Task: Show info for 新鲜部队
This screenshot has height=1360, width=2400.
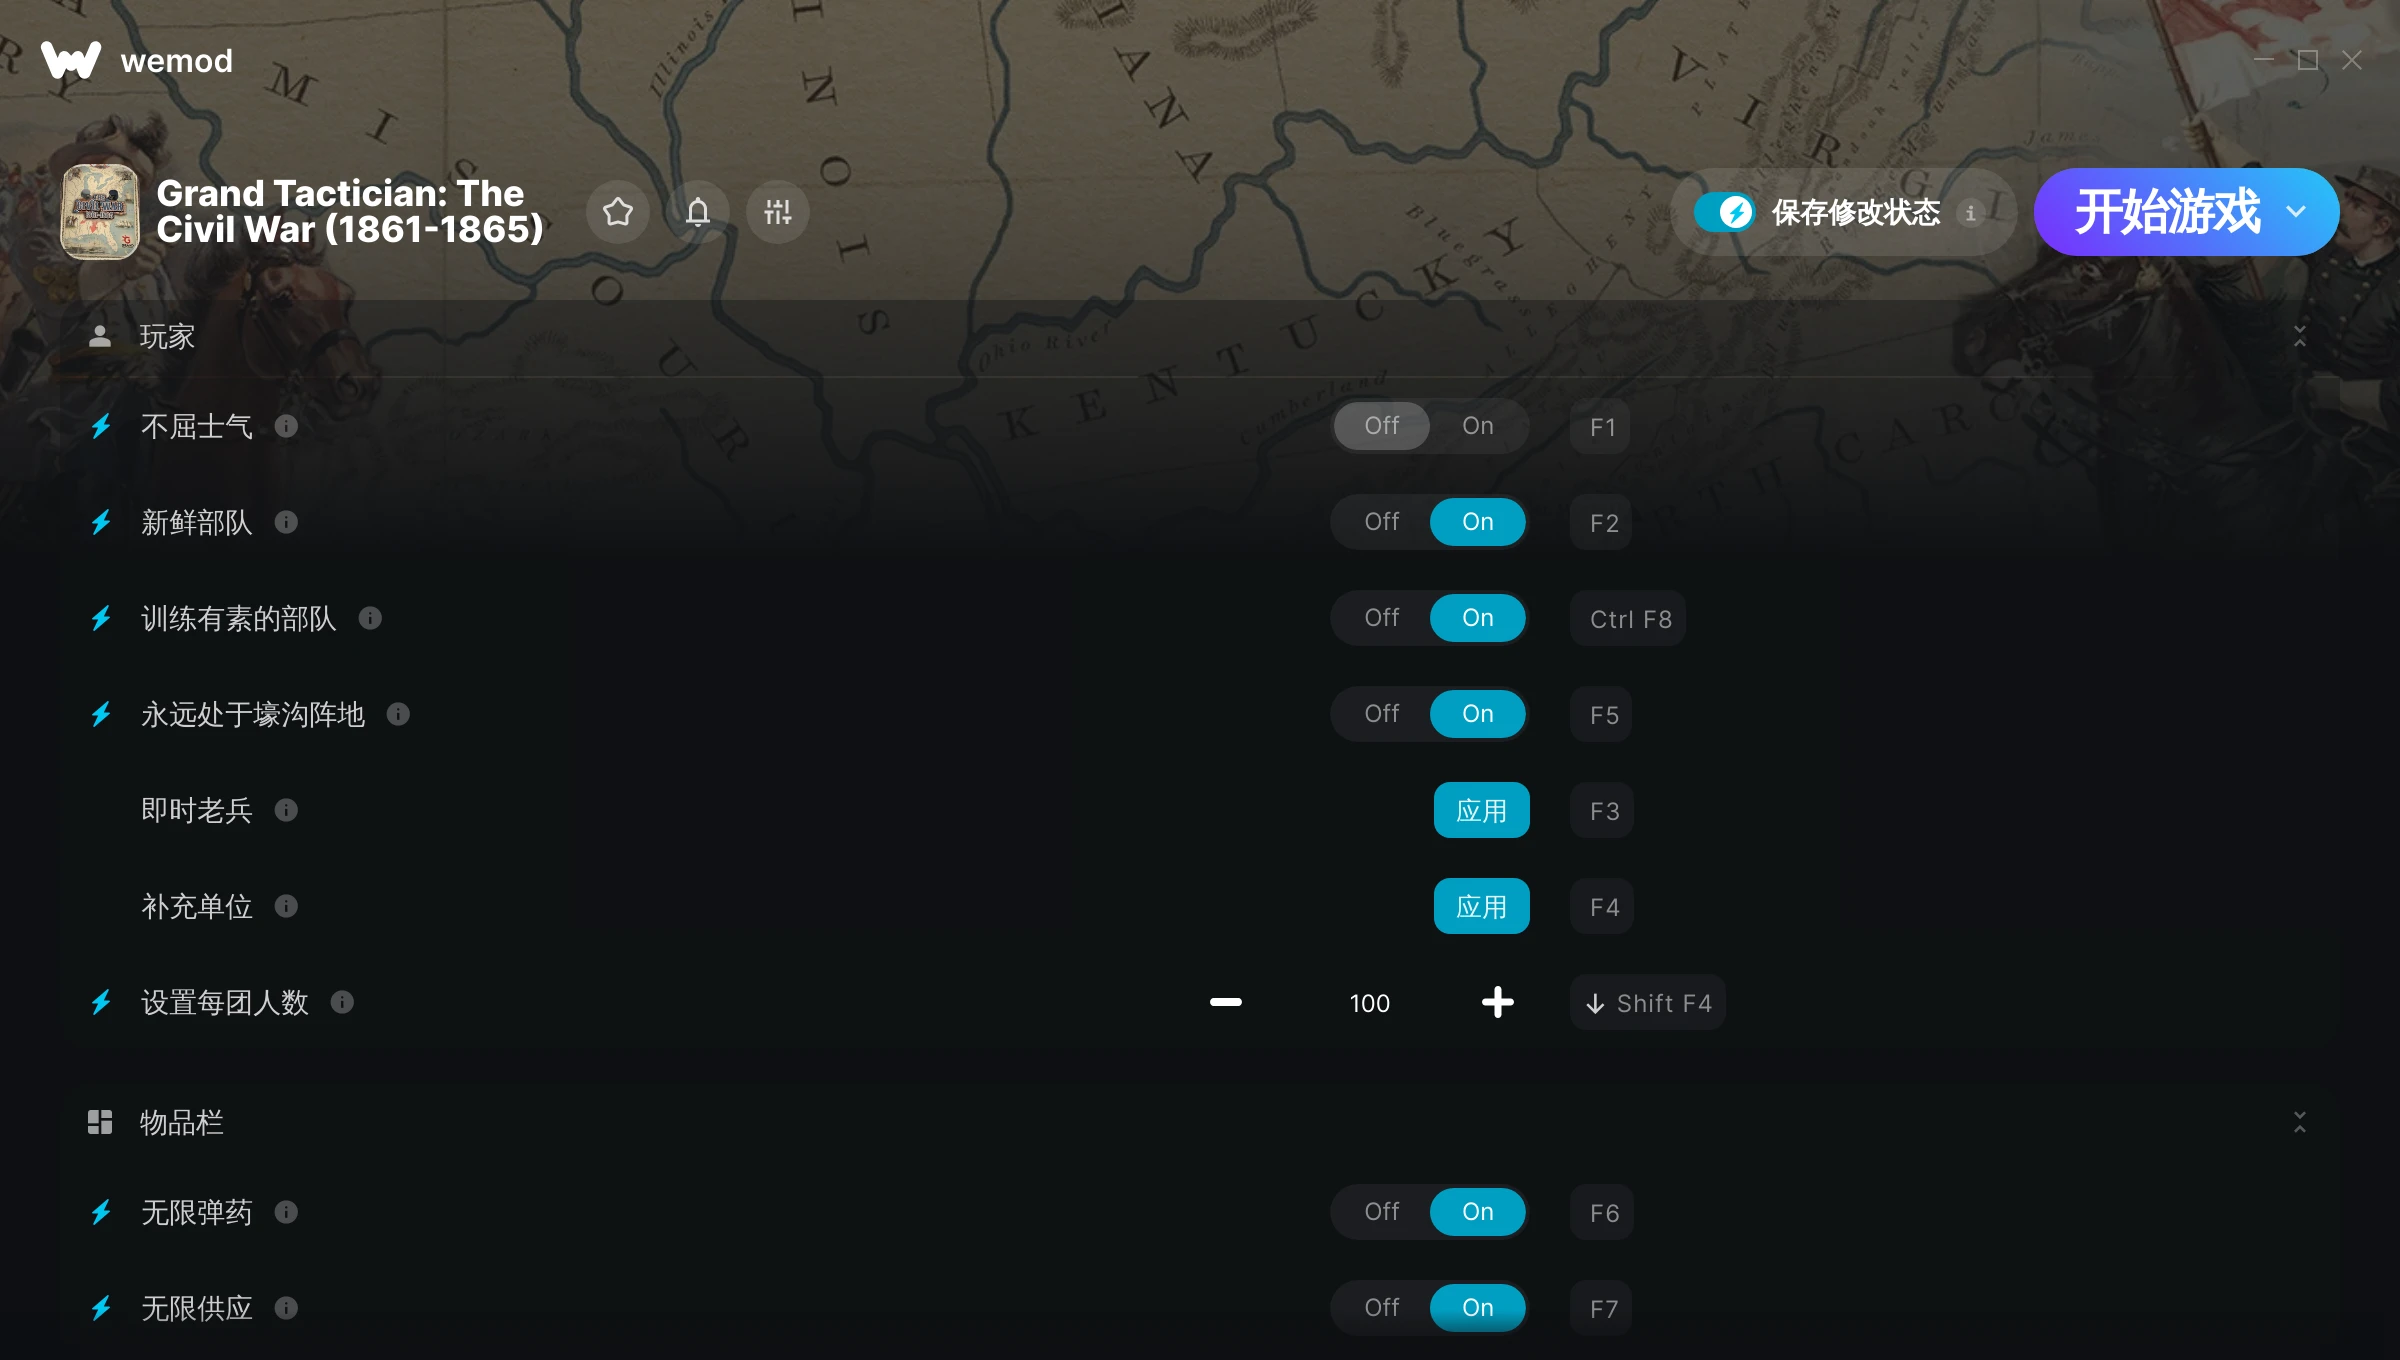Action: pyautogui.click(x=286, y=522)
